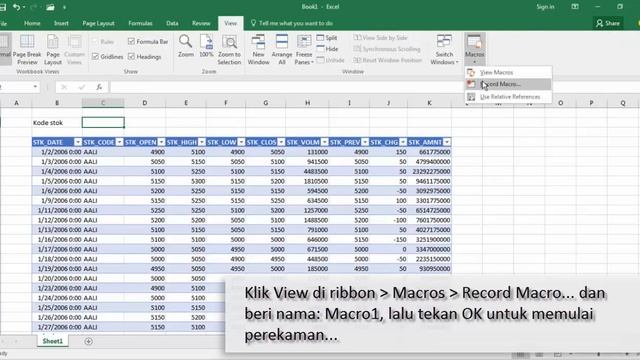Select column D header
Screen dimensions: 640x360
[x=144, y=103]
